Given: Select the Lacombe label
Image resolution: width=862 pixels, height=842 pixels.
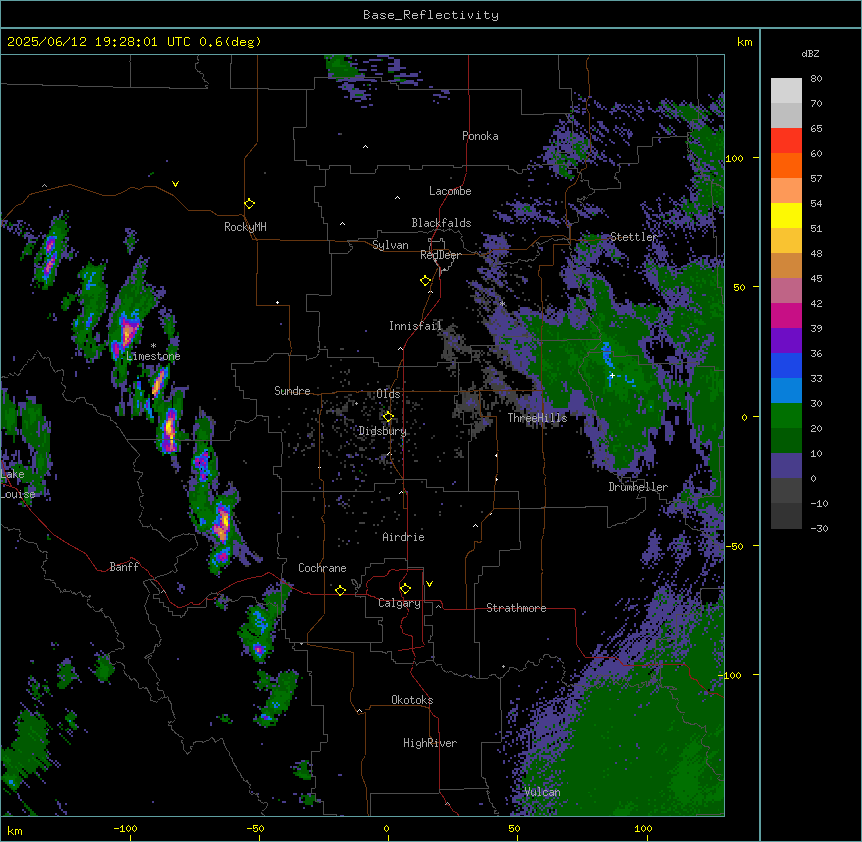Looking at the screenshot, I should (450, 191).
